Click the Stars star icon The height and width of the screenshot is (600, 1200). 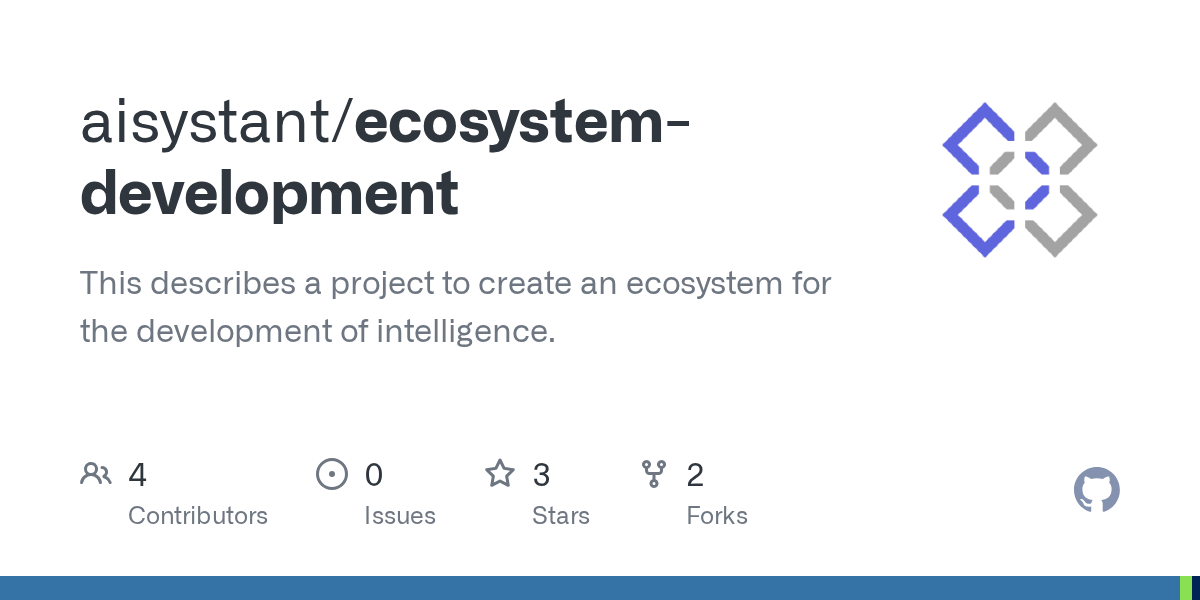click(x=500, y=473)
